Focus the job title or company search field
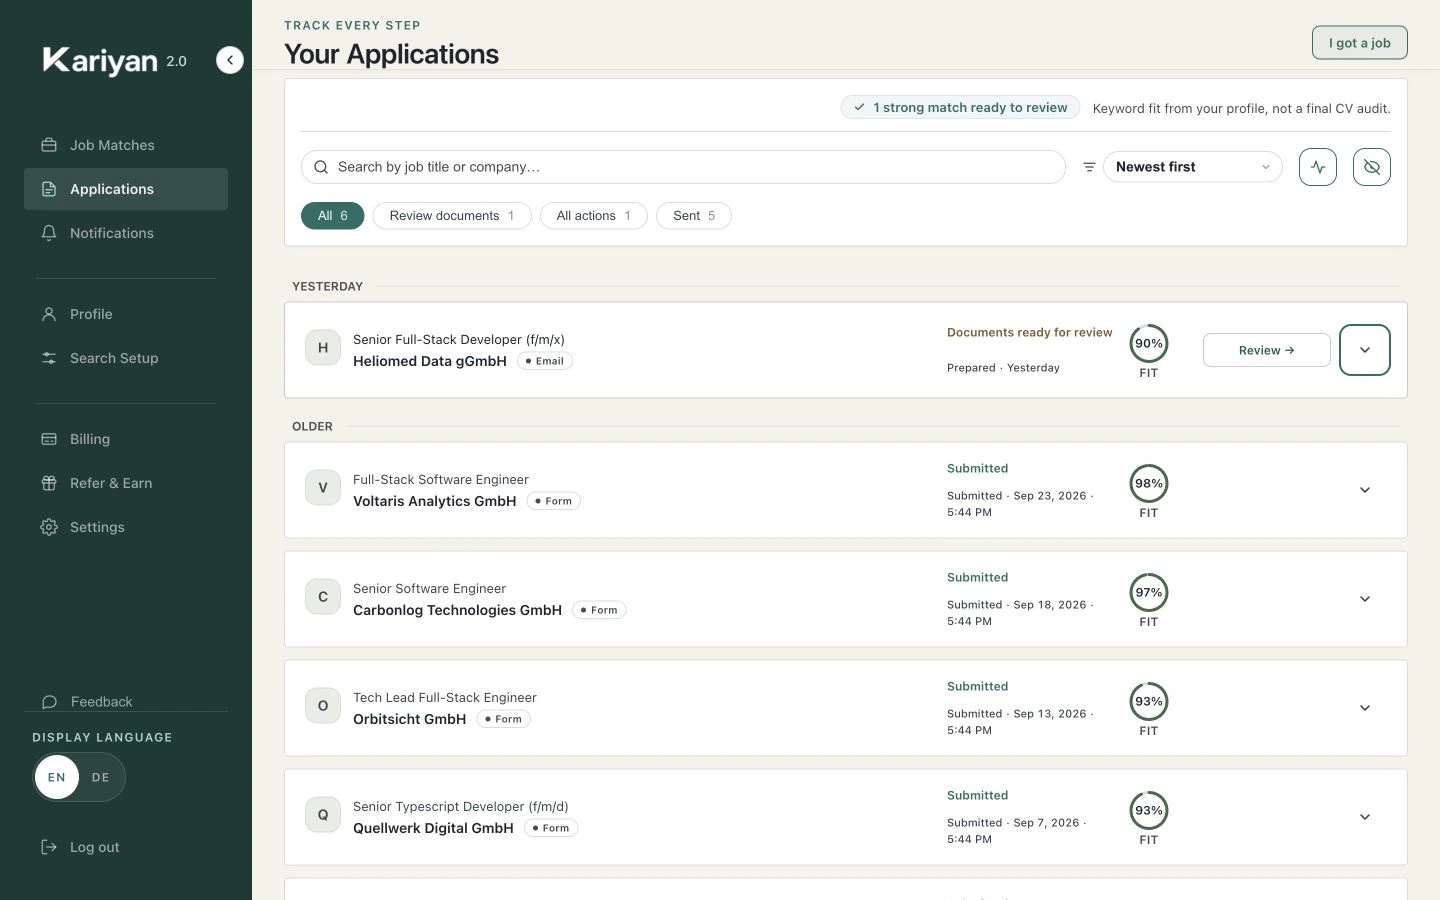1440x900 pixels. pyautogui.click(x=683, y=167)
